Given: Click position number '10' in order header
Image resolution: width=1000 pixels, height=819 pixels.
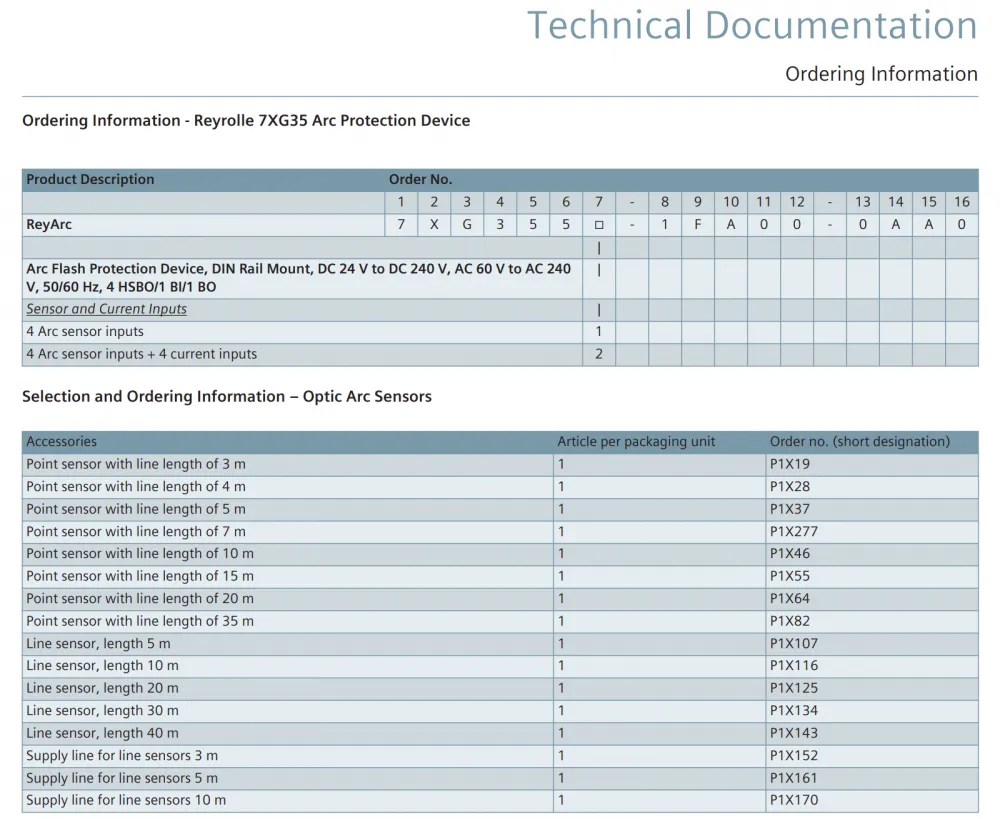Looking at the screenshot, I should point(731,202).
